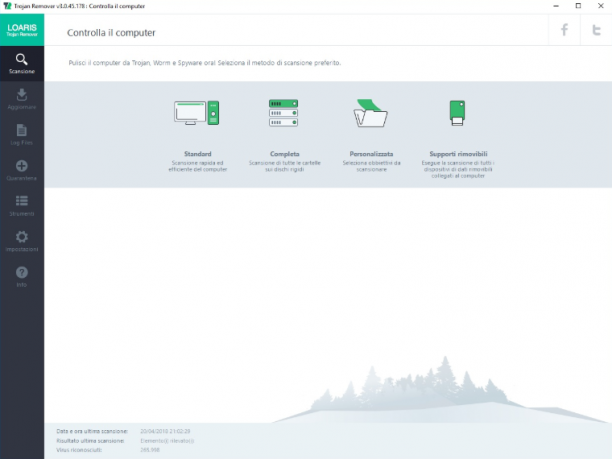Open the Impostazioni settings section

[x=22, y=241]
